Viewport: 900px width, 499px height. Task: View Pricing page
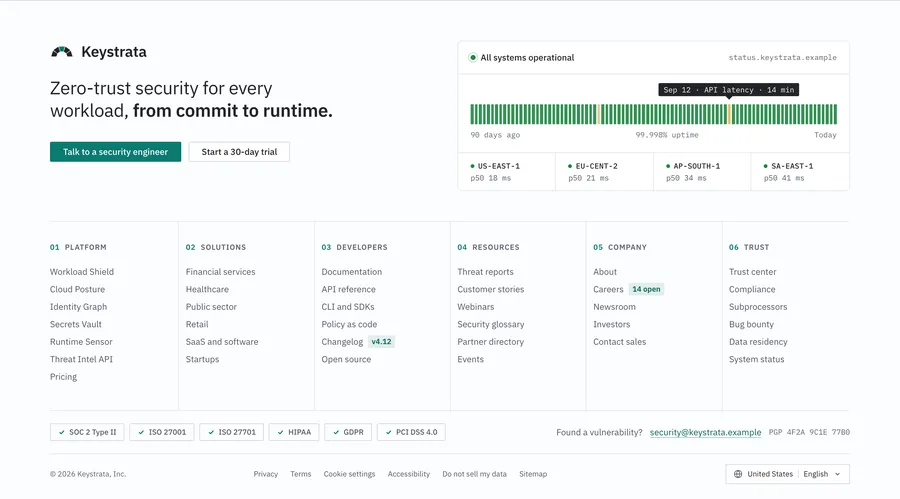(x=63, y=377)
